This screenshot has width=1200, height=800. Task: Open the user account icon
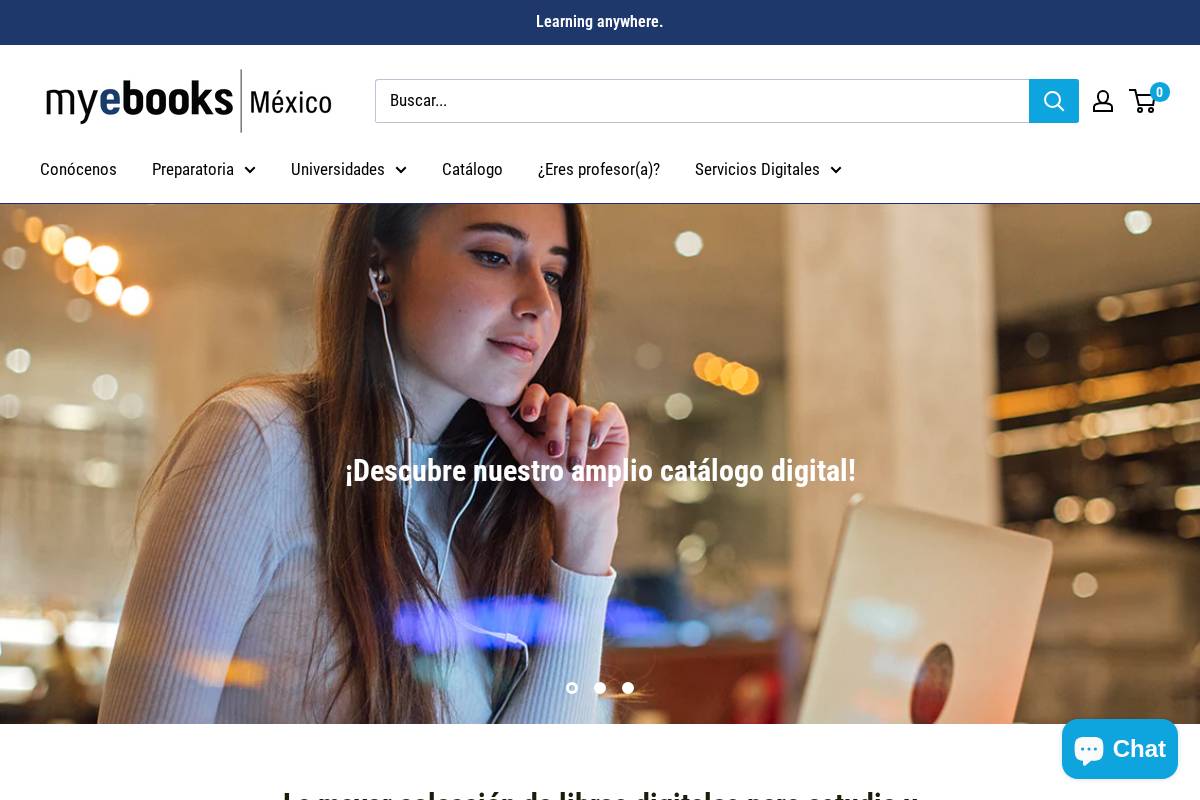(1103, 101)
